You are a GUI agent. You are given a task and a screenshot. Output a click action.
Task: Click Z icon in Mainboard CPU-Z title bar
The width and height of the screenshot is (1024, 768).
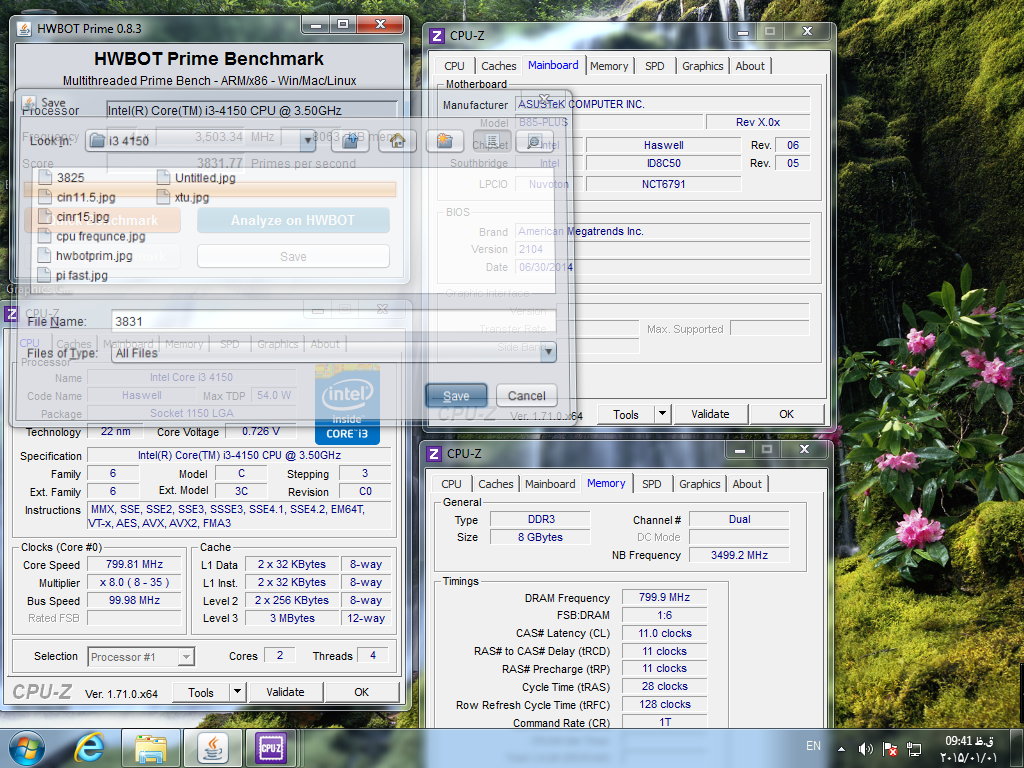point(437,36)
